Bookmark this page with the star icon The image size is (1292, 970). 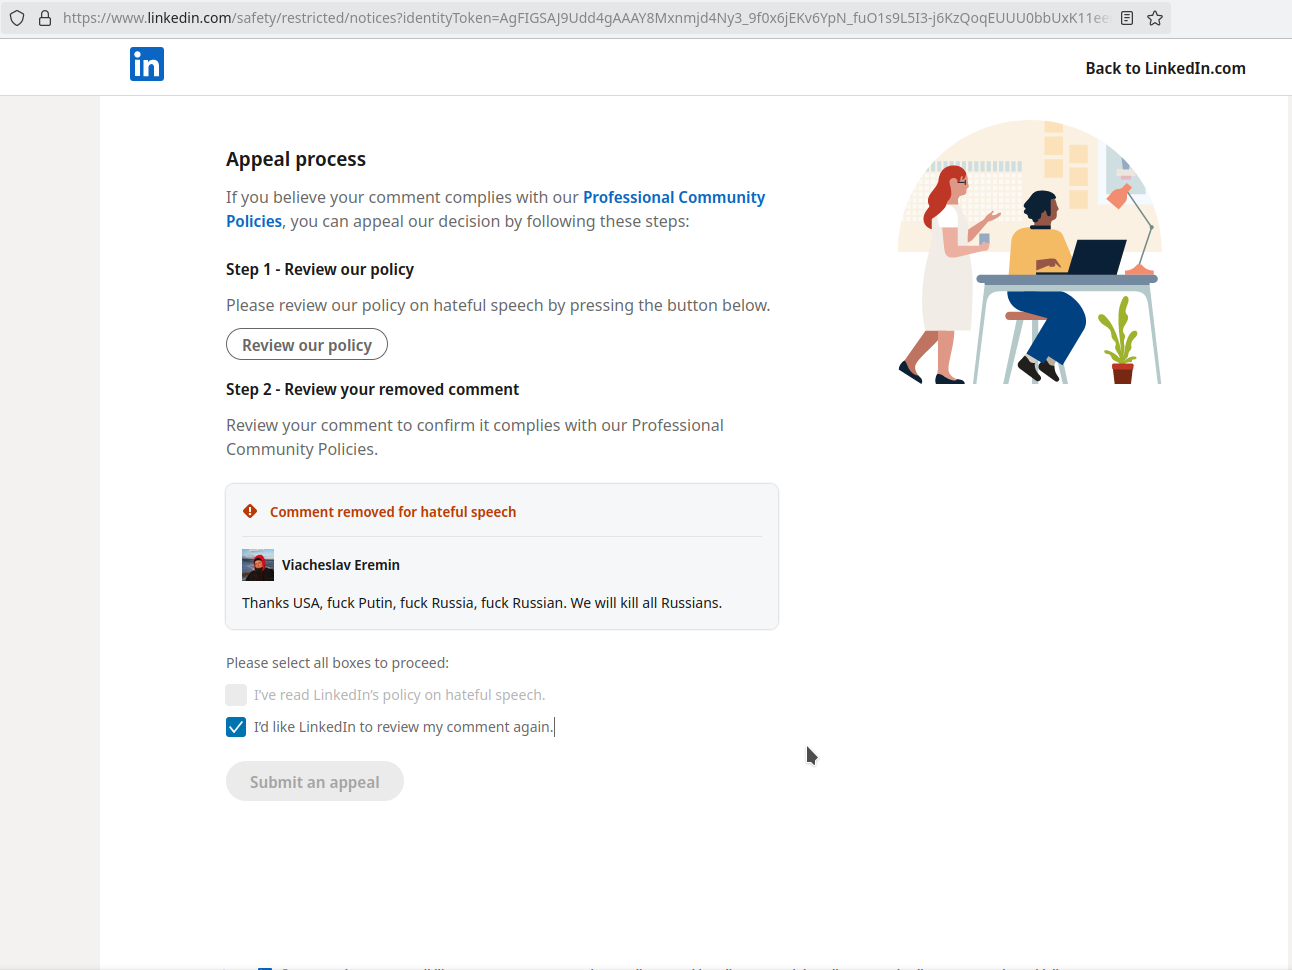tap(1155, 18)
